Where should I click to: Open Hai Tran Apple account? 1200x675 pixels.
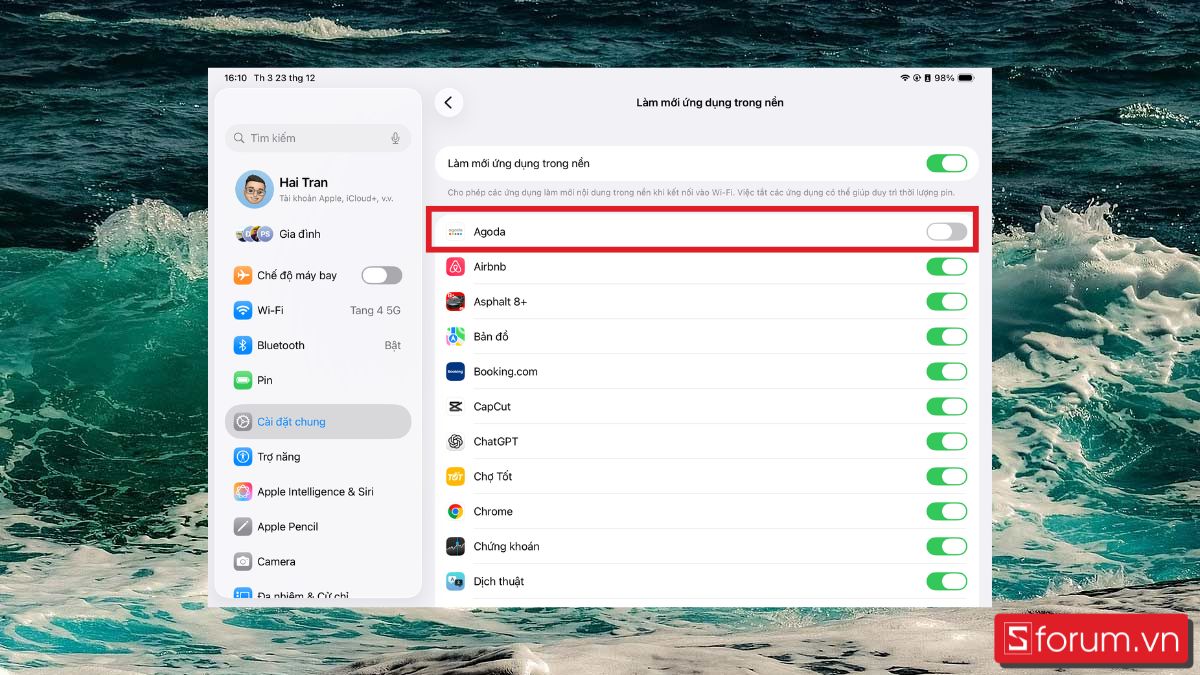tap(318, 188)
